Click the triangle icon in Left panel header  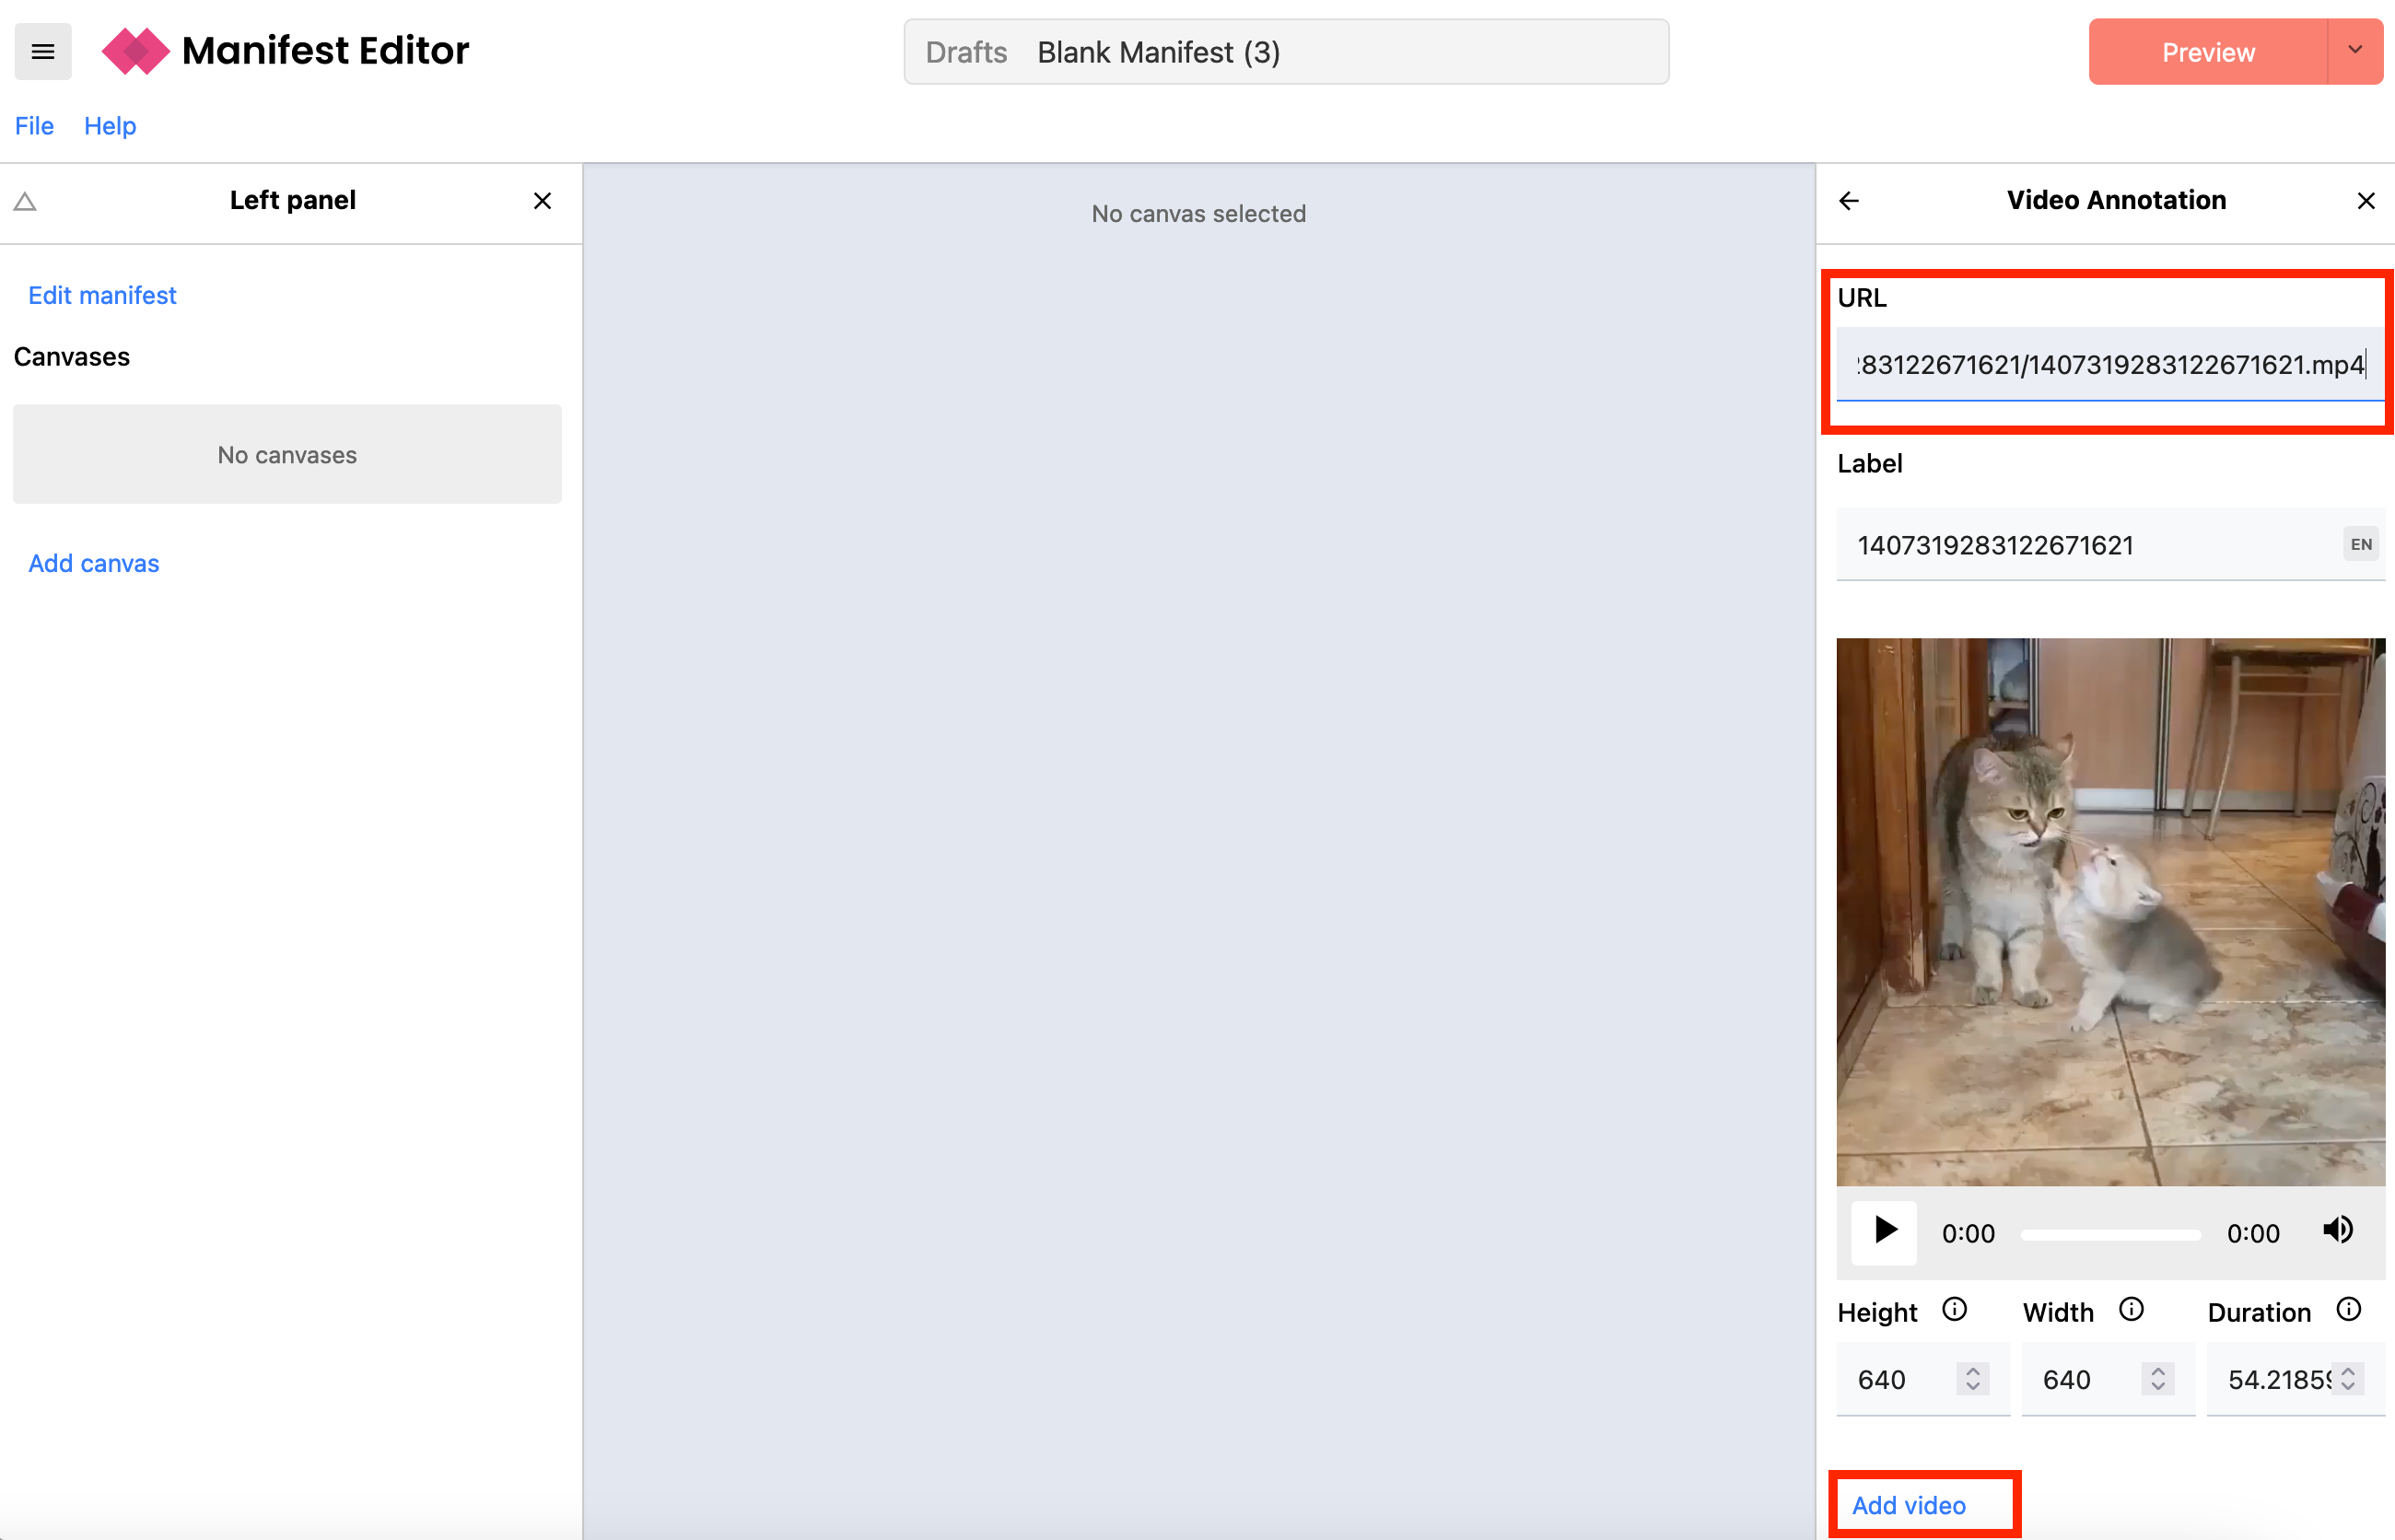25,202
